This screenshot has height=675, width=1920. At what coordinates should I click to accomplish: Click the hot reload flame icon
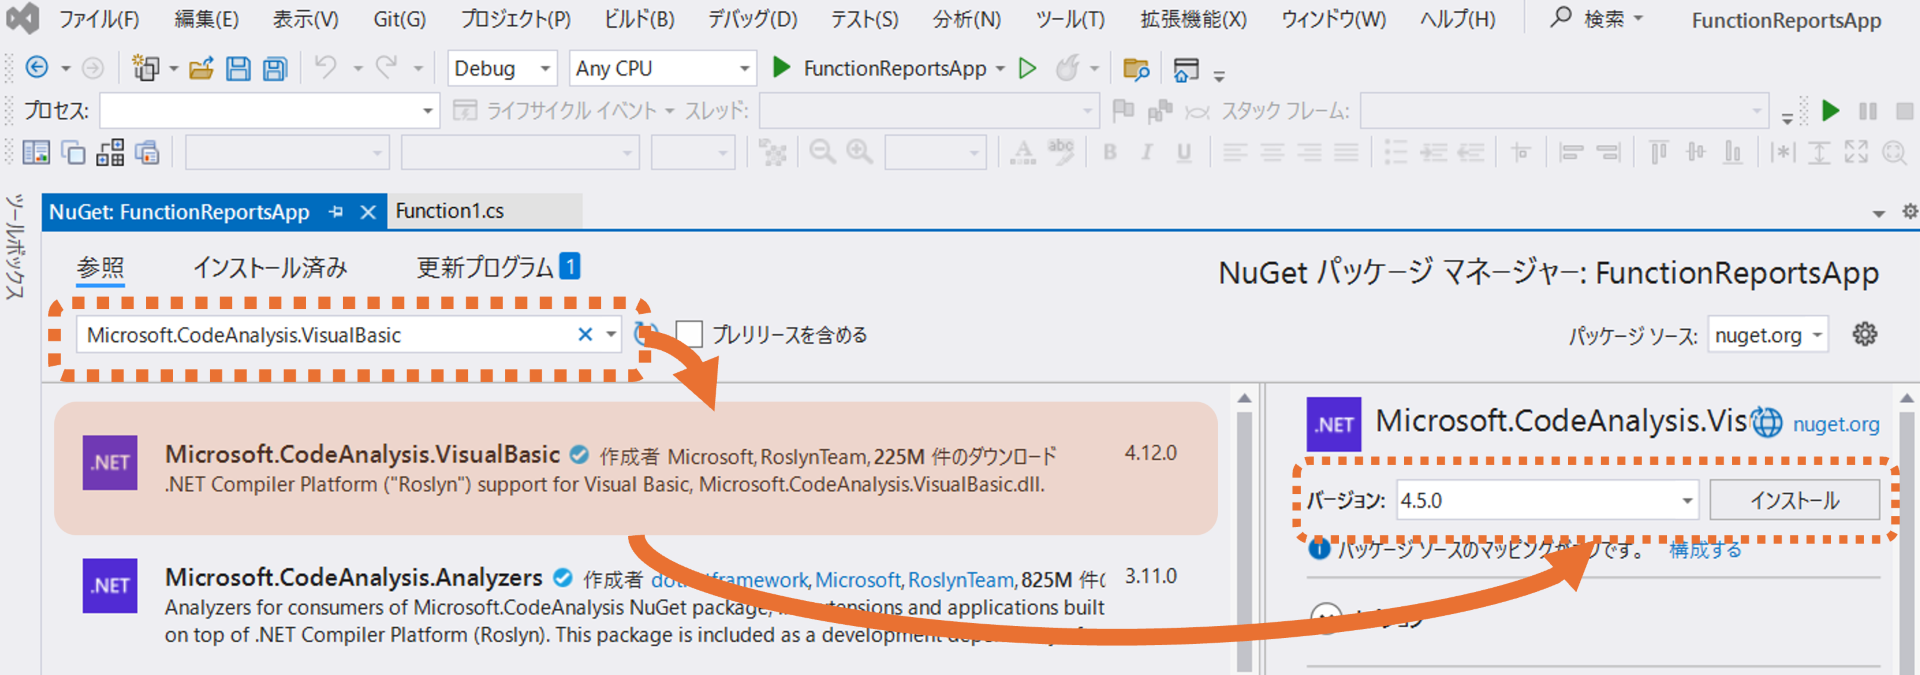(1068, 68)
